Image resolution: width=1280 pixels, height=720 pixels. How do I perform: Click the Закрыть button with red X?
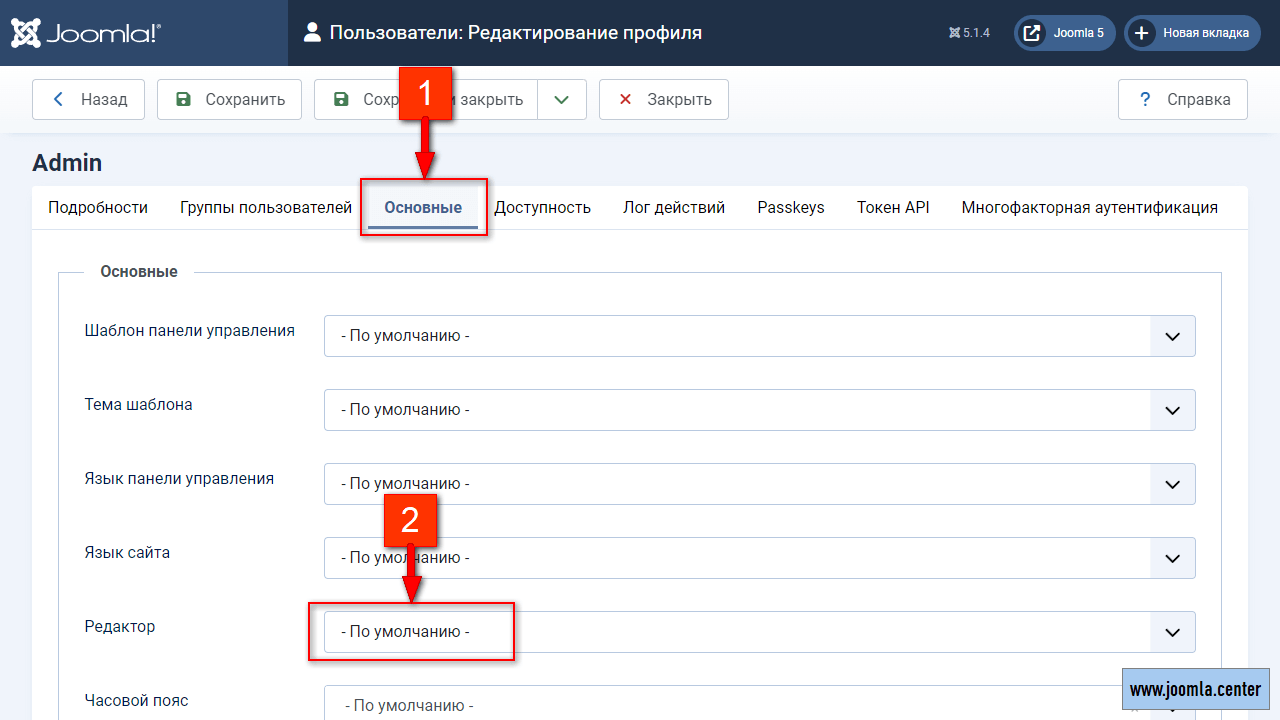(664, 99)
